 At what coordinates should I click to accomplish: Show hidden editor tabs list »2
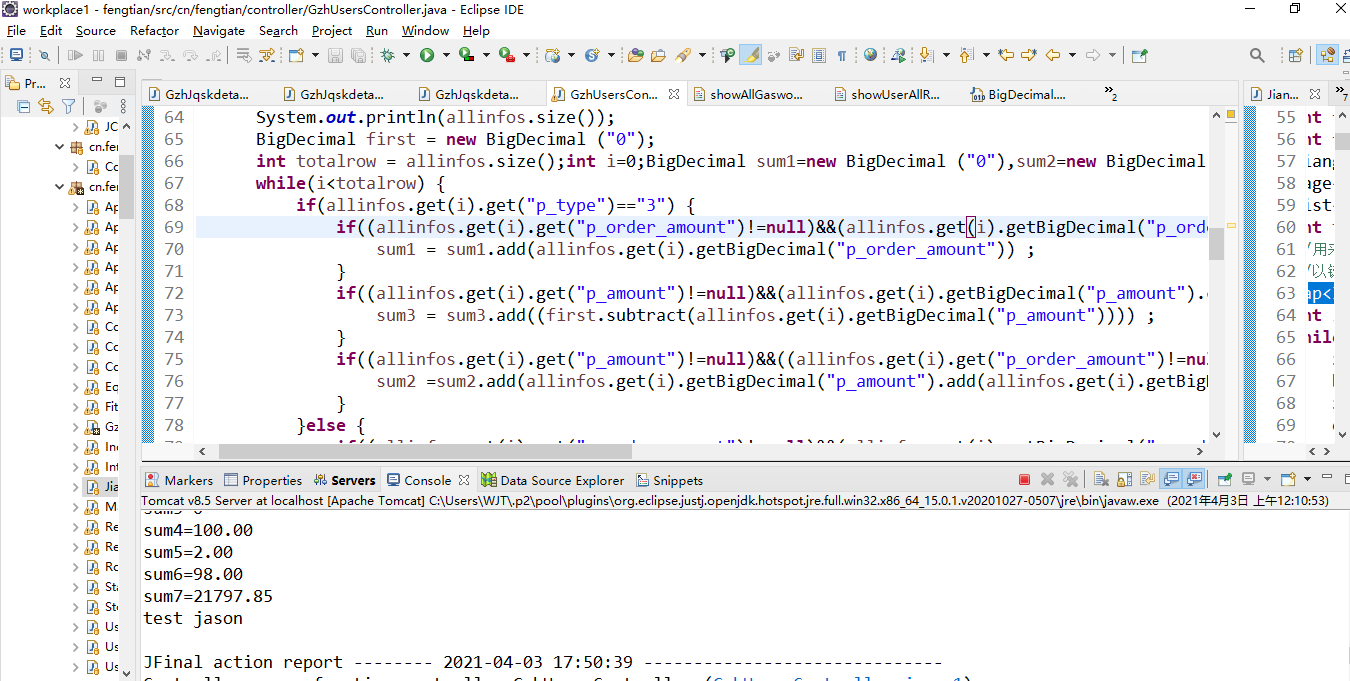point(1111,94)
